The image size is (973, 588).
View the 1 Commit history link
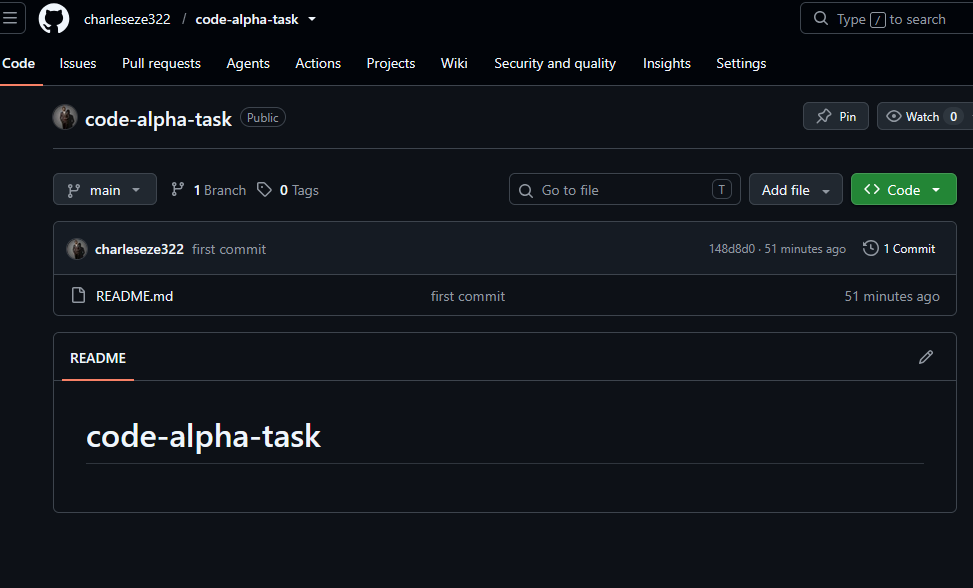899,248
